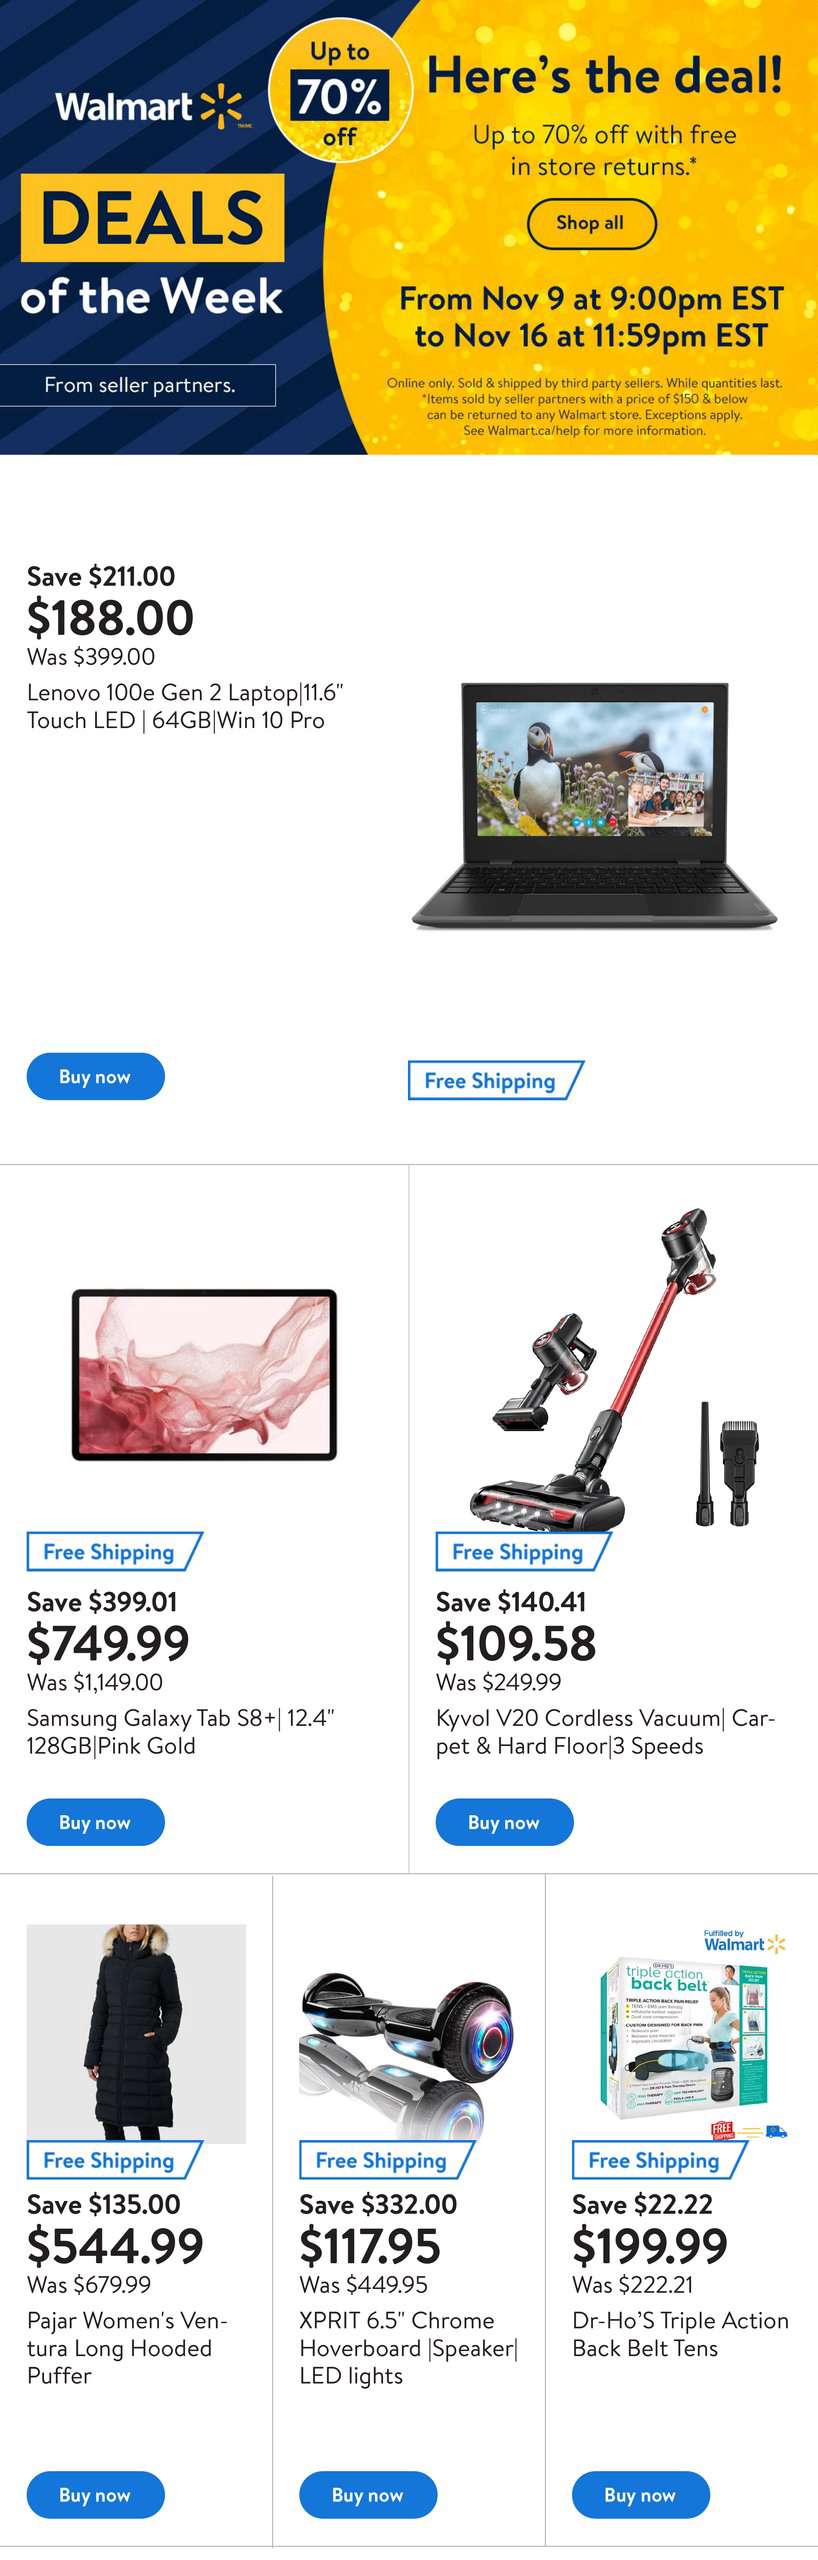The image size is (818, 2560).
Task: Open Samsung Galaxy Tab S8+ image
Action: click(204, 1375)
